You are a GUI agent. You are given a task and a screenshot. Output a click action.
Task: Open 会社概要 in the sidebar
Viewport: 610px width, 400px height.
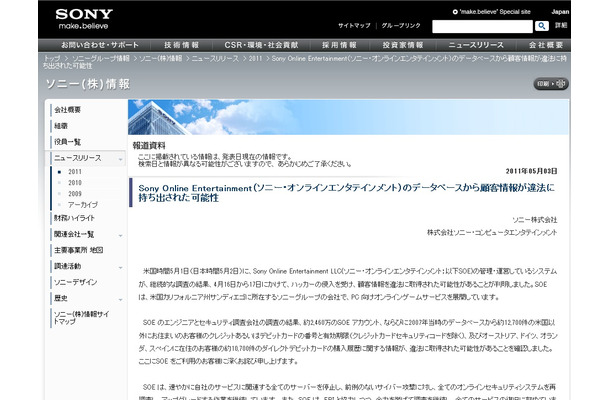(67, 110)
